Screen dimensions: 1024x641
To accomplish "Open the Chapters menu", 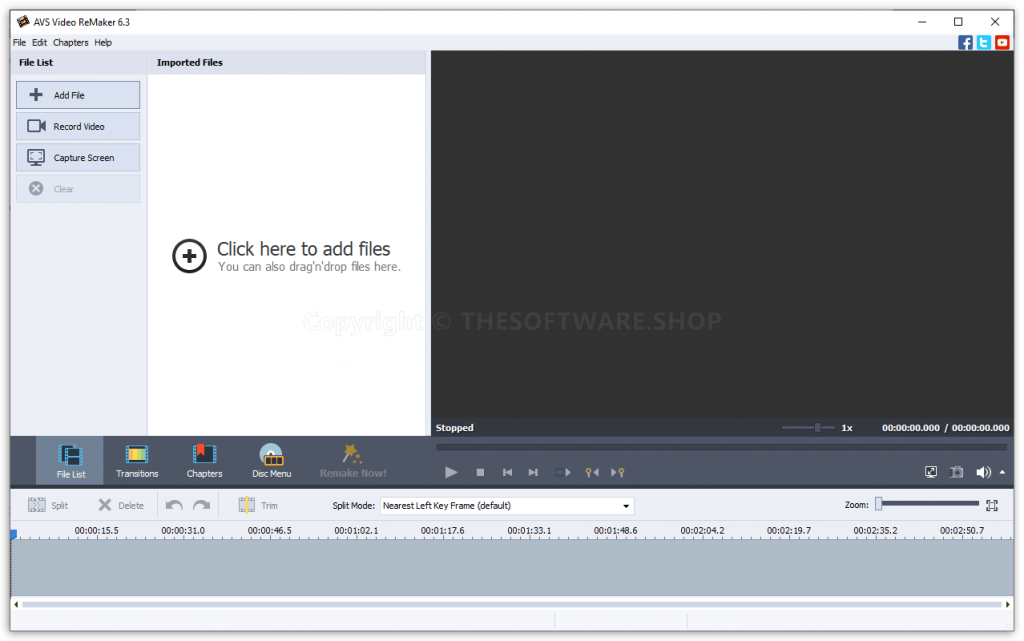I will pyautogui.click(x=71, y=42).
